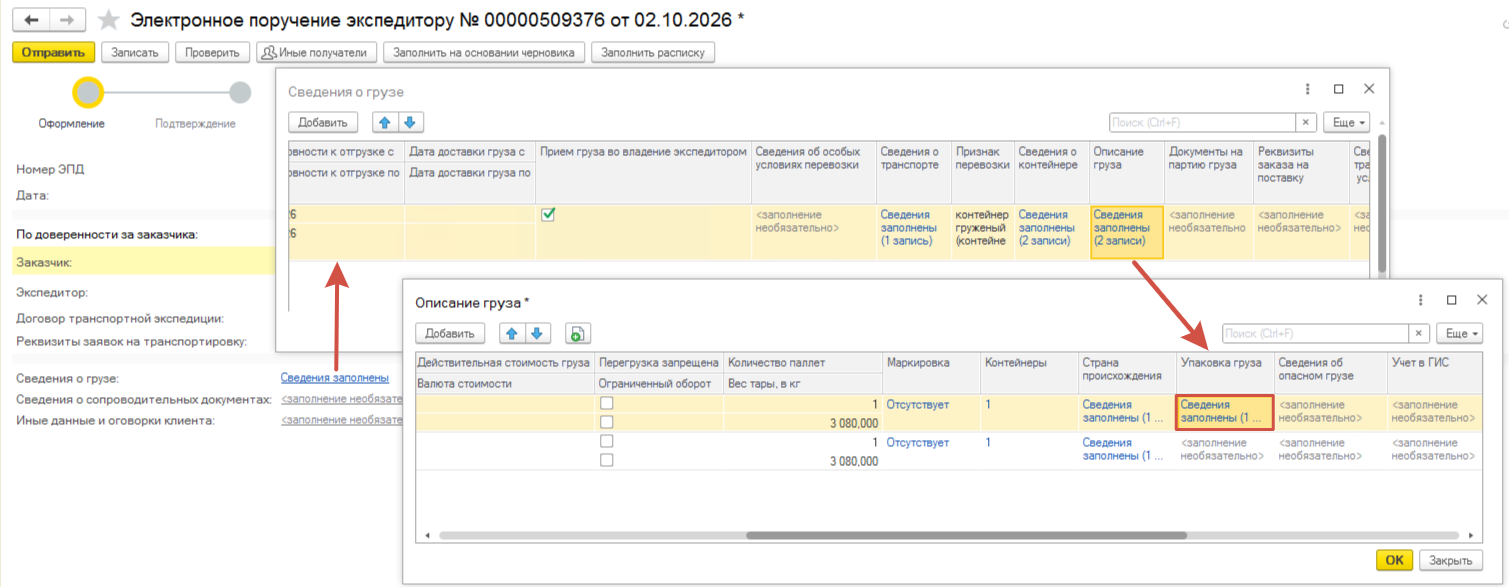
Task: Clear the search box in Сведения о грузе
Action: click(x=1306, y=122)
